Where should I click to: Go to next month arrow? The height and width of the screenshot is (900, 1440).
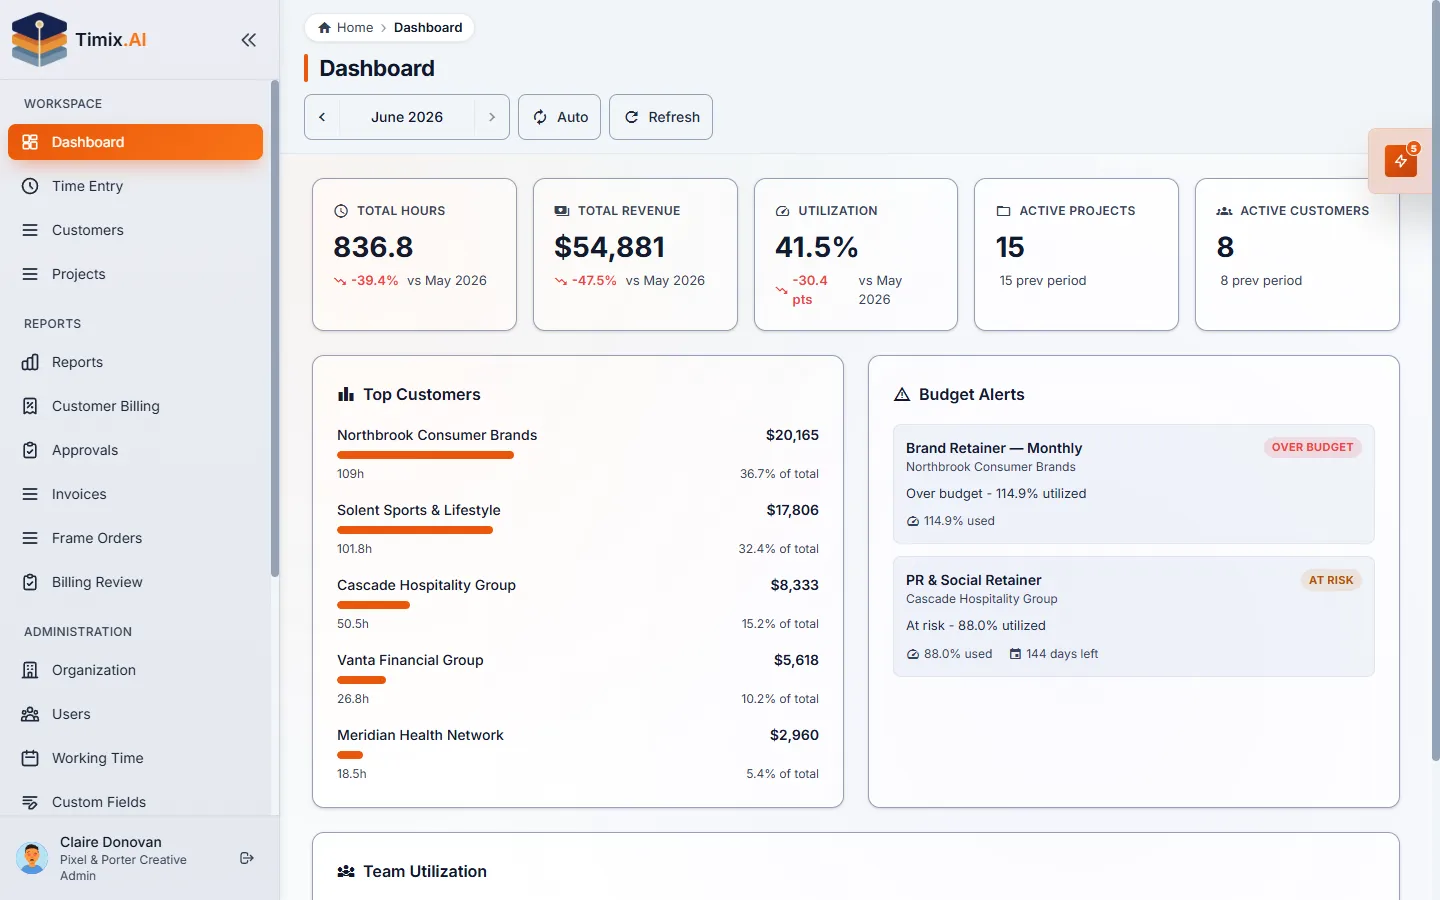pos(492,117)
